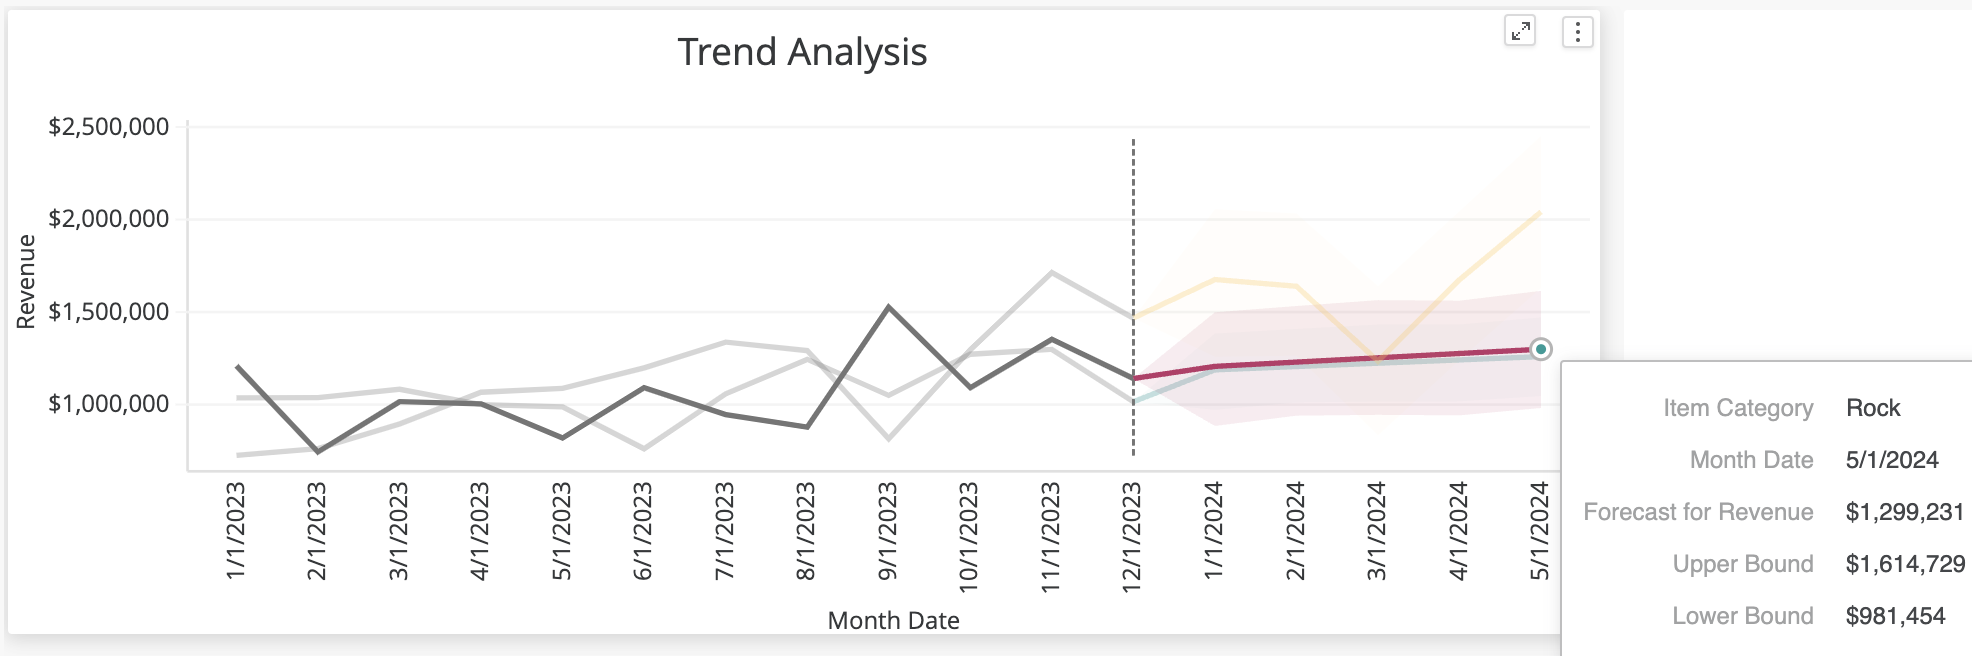Click the yellow forecast line end point
This screenshot has width=1972, height=656.
[1539, 213]
